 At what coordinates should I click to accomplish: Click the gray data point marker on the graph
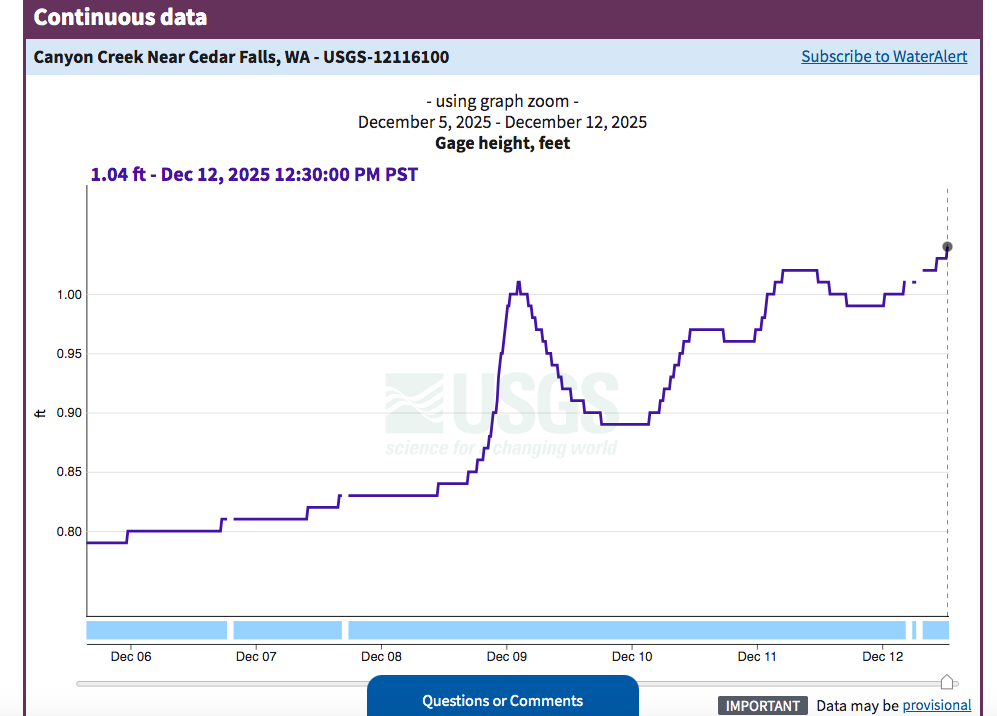pos(947,247)
